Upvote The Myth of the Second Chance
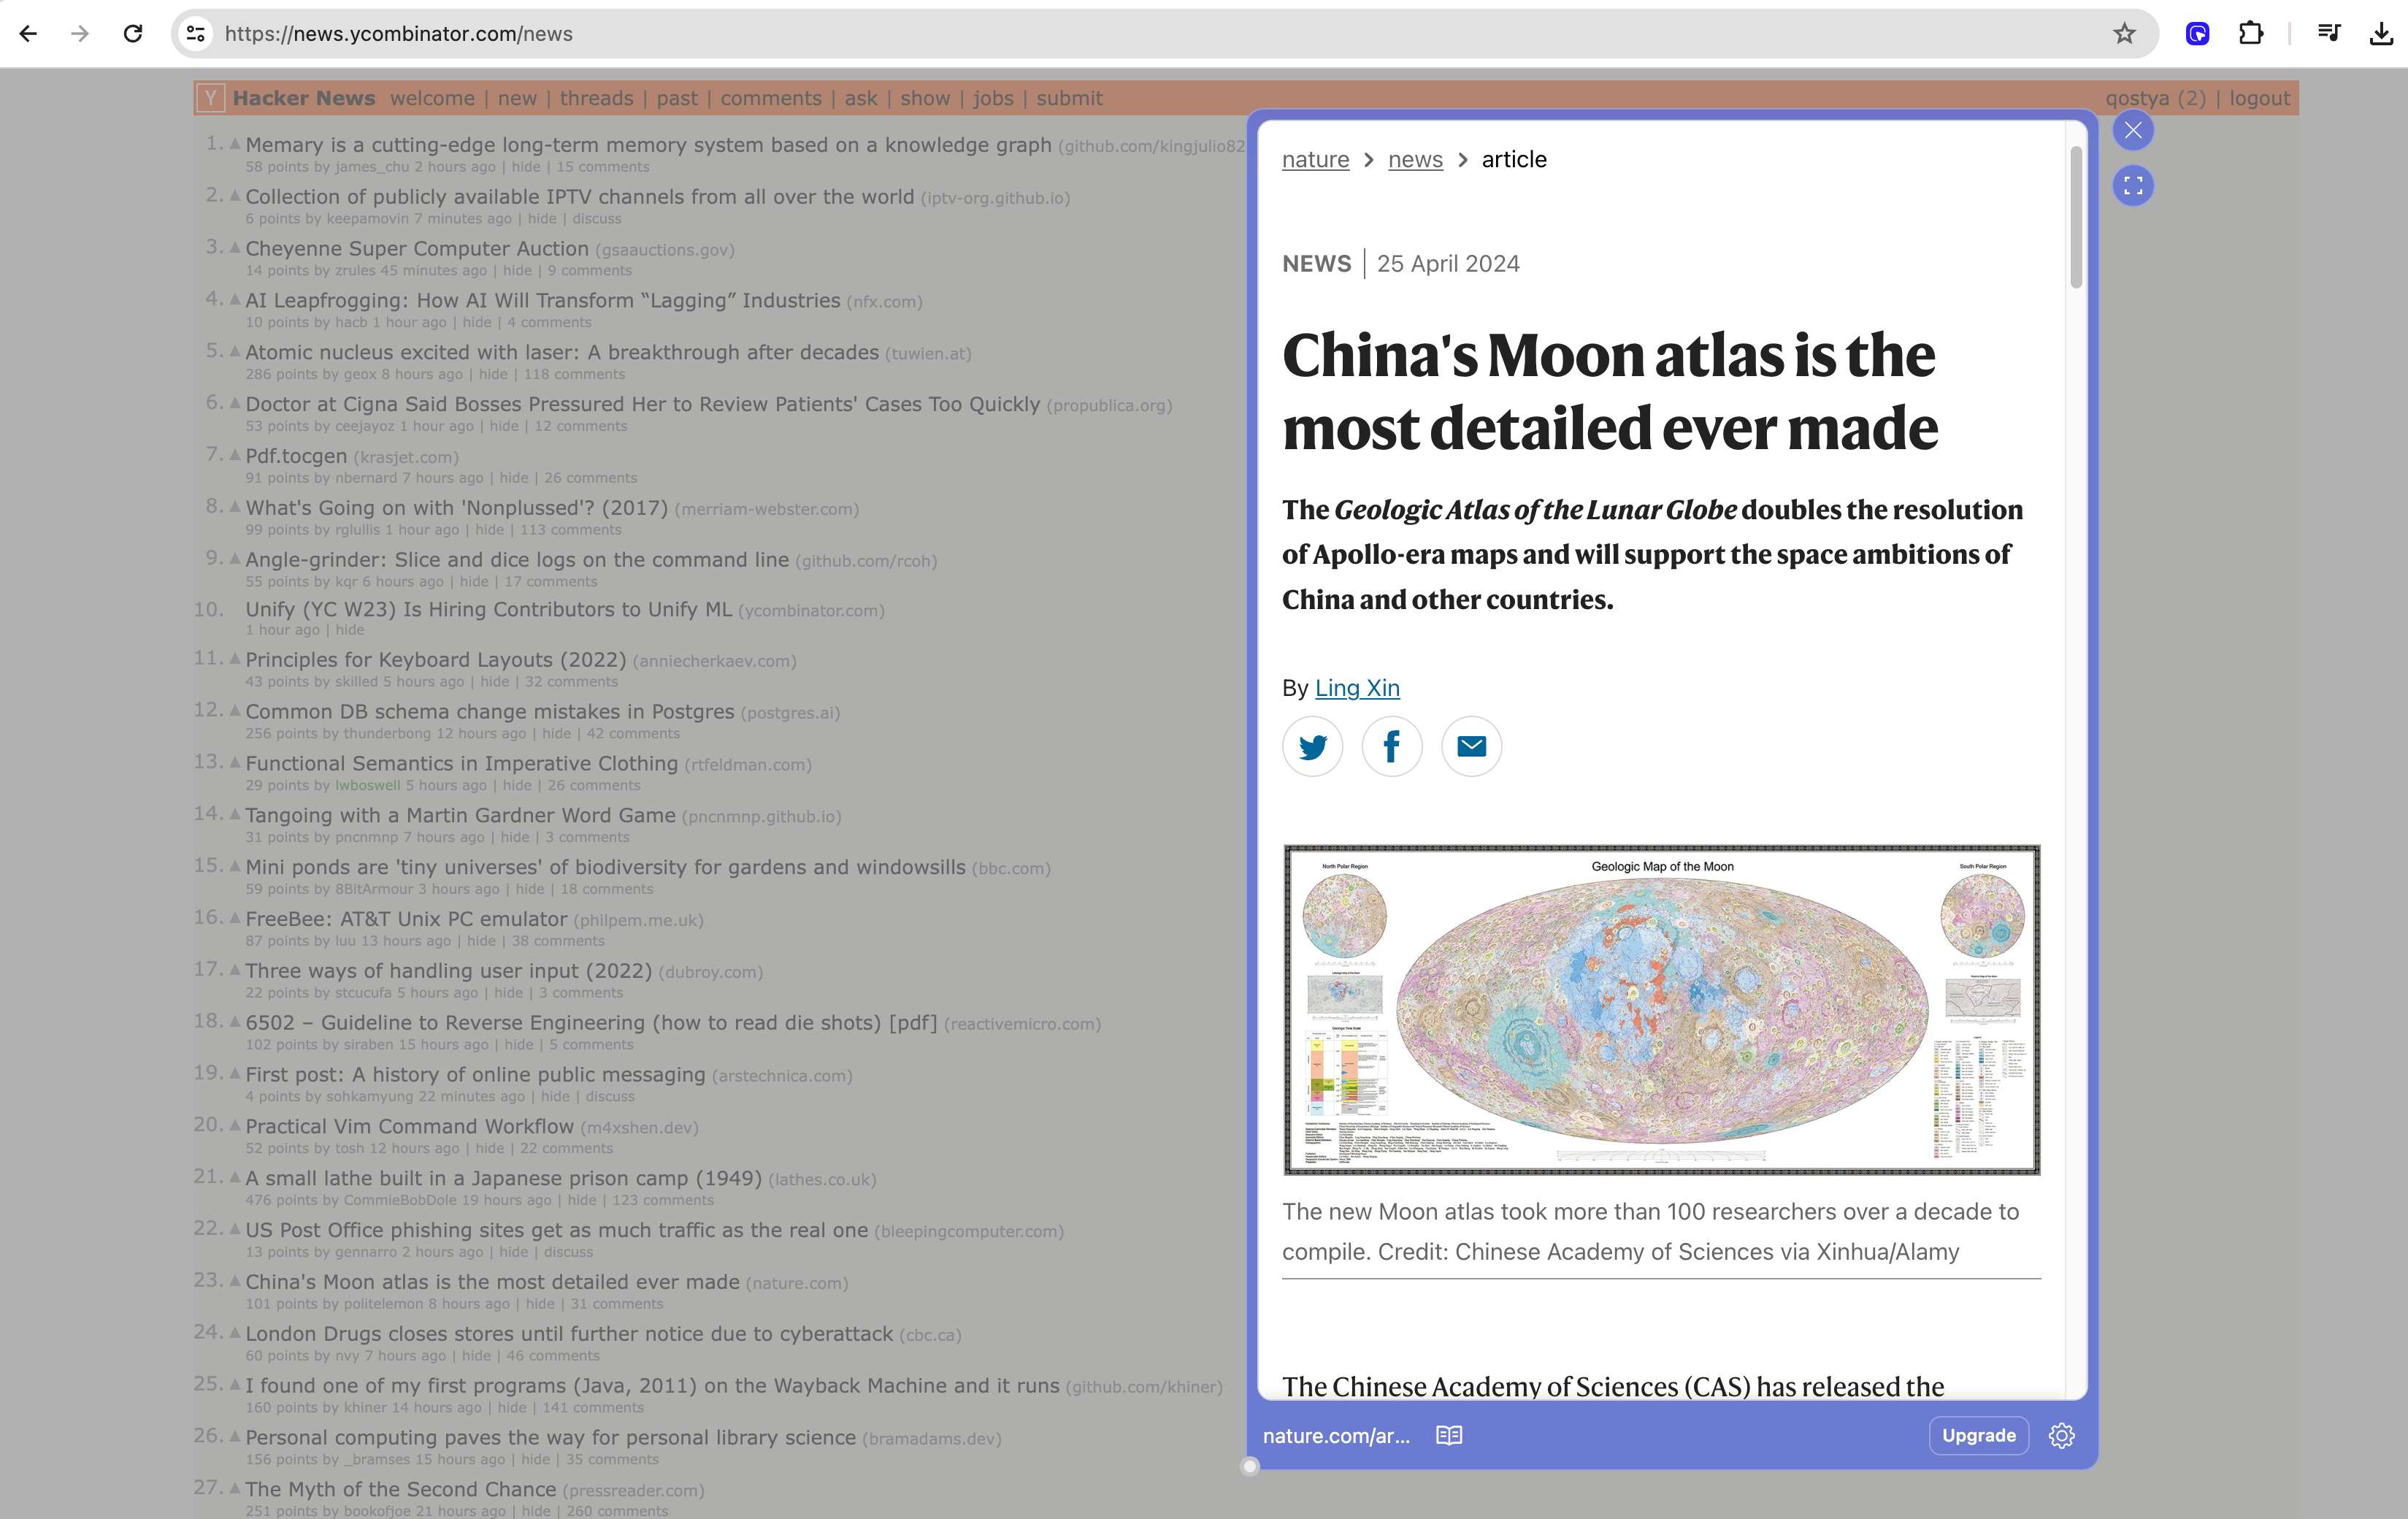The image size is (2408, 1519). pos(235,1488)
